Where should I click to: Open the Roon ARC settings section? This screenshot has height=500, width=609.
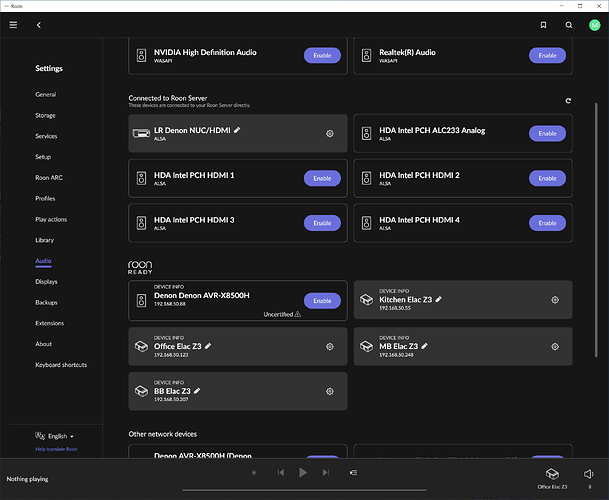[49, 178]
